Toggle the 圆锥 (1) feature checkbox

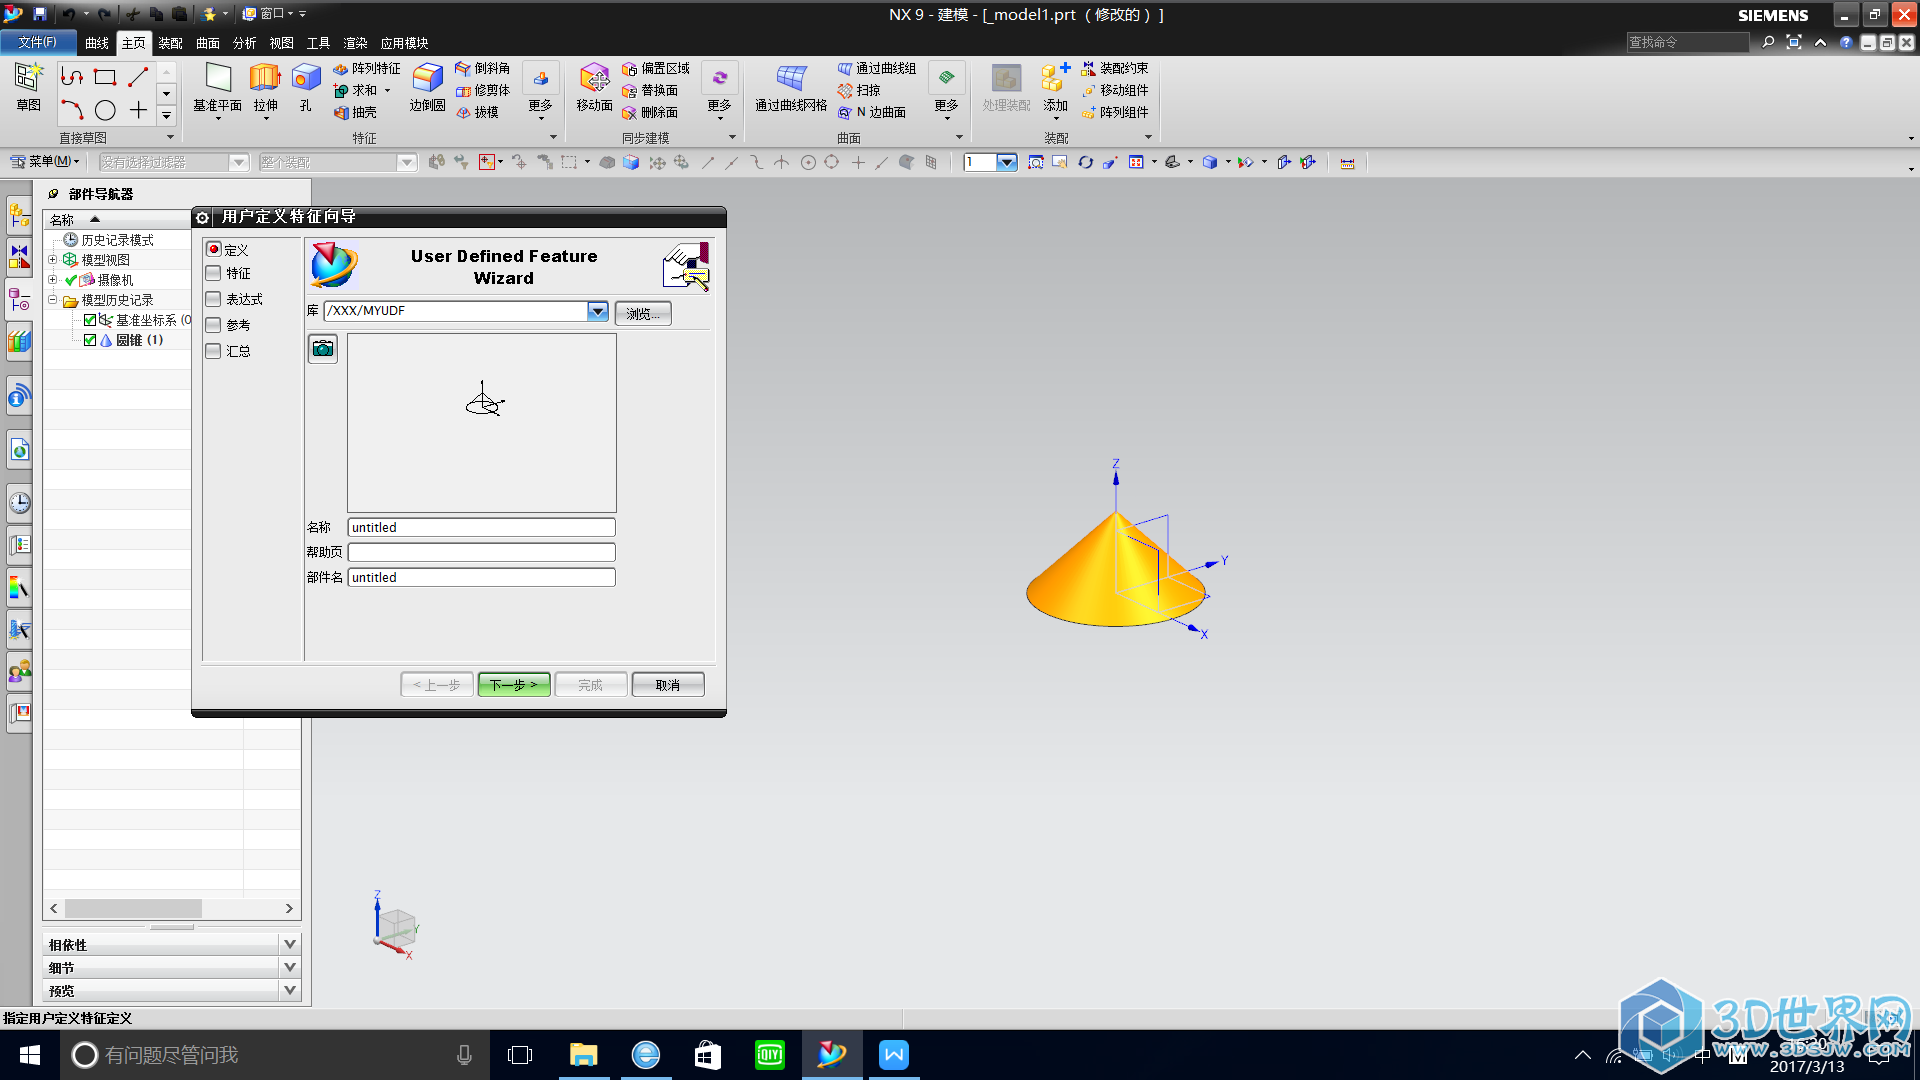click(x=90, y=340)
